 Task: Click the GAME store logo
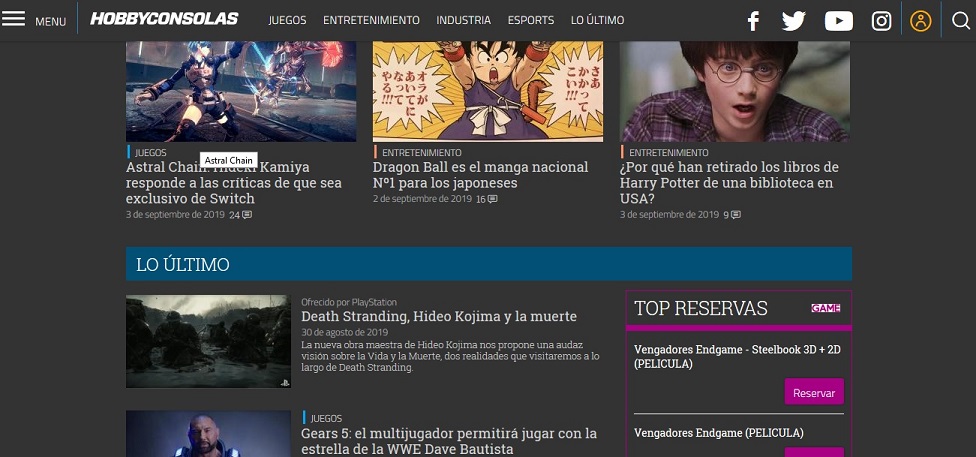826,308
